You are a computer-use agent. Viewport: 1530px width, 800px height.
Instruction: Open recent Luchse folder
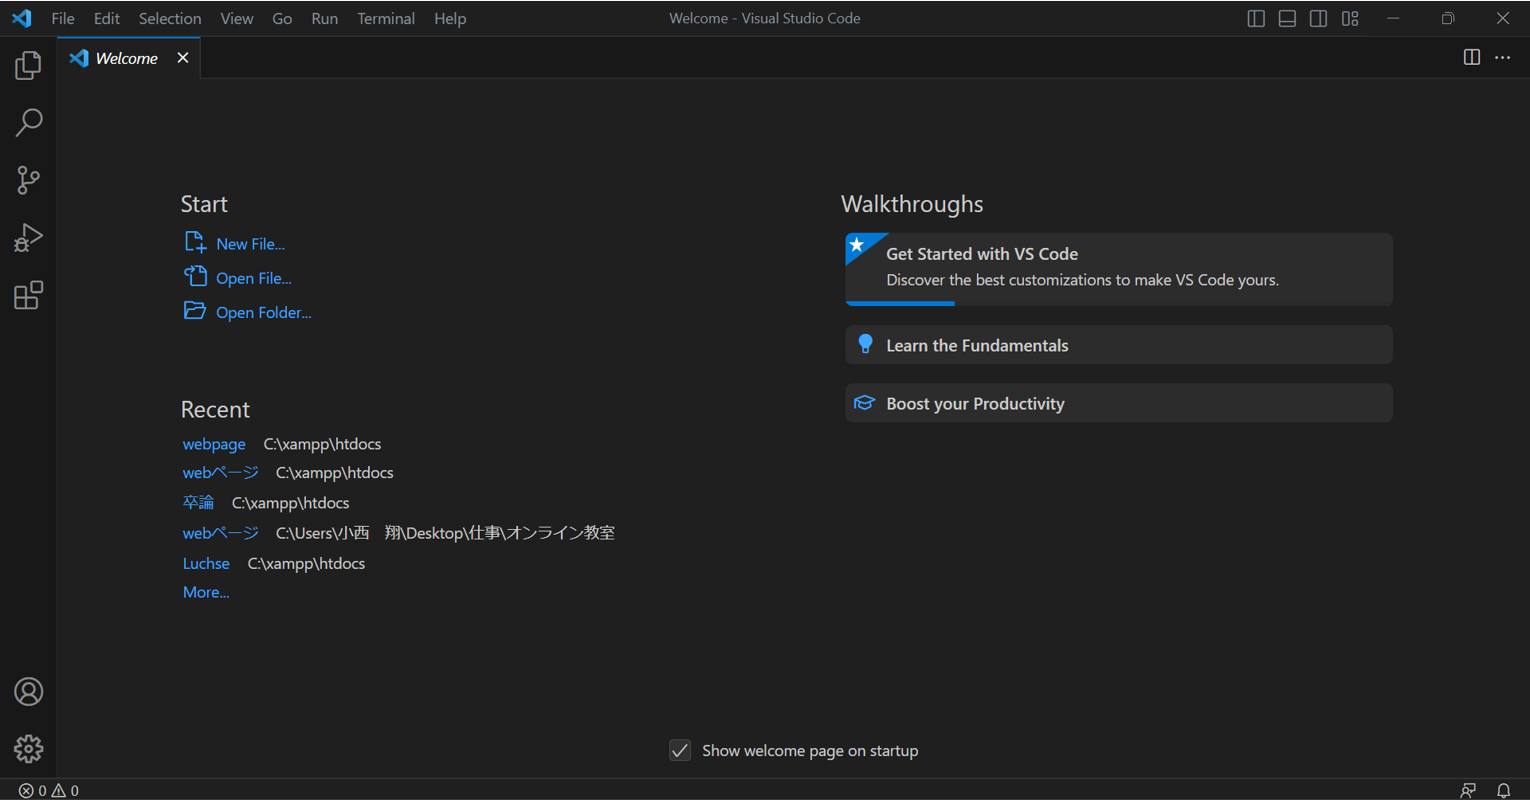pos(206,563)
